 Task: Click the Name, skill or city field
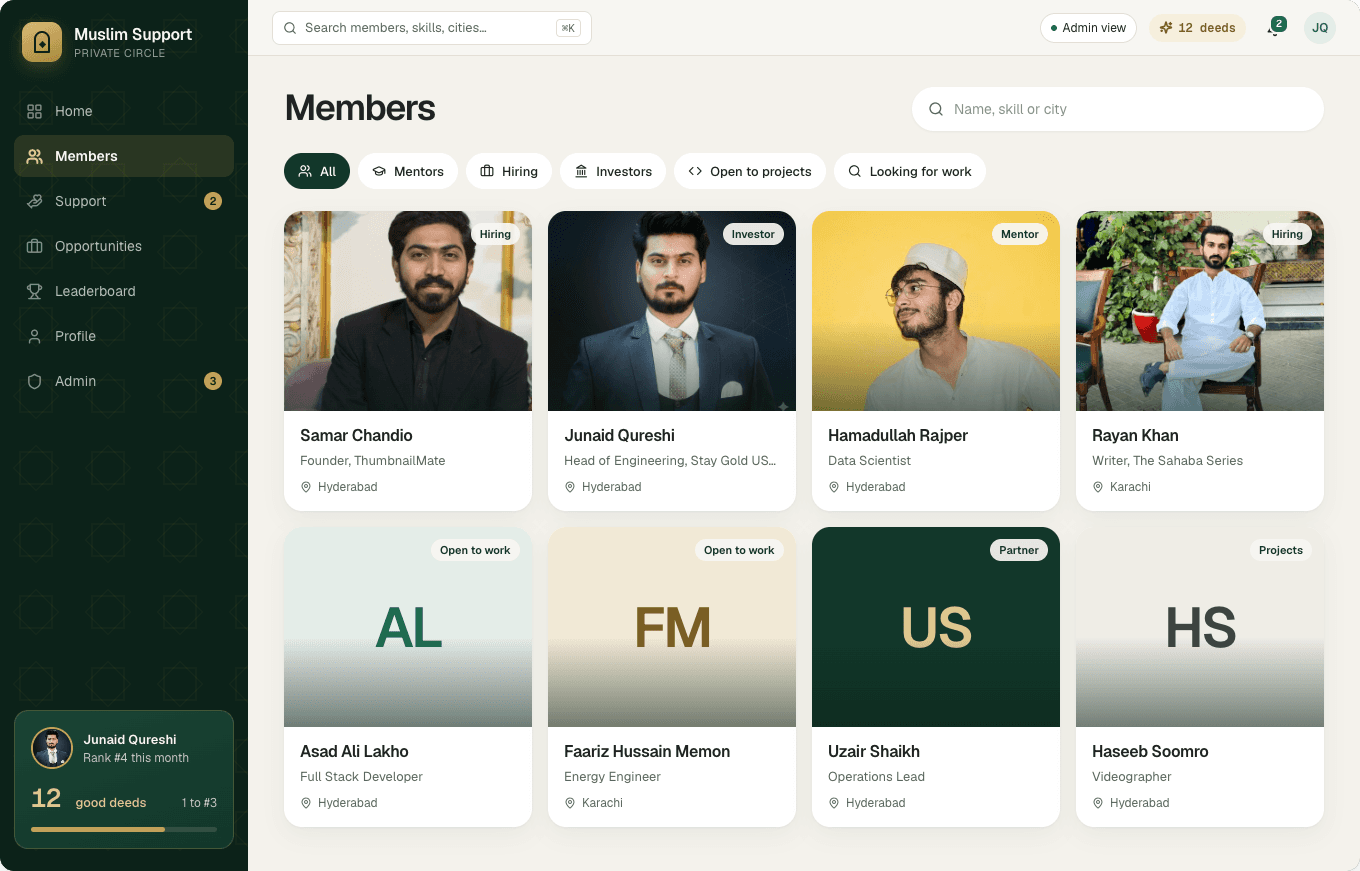click(x=1118, y=109)
